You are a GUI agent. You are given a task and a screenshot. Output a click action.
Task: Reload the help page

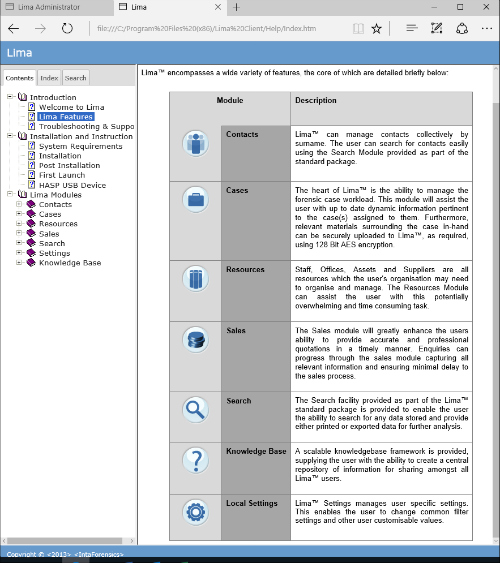pyautogui.click(x=67, y=28)
